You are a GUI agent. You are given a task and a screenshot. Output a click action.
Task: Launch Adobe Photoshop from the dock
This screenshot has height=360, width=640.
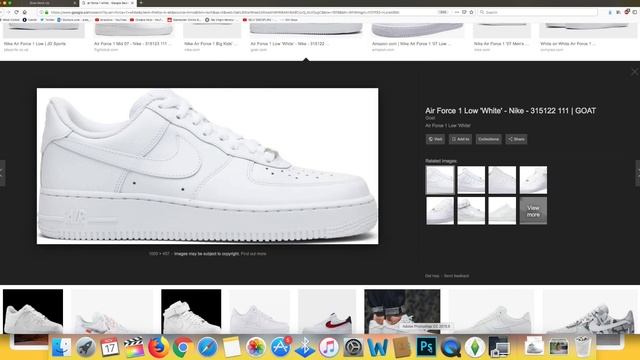coord(426,347)
